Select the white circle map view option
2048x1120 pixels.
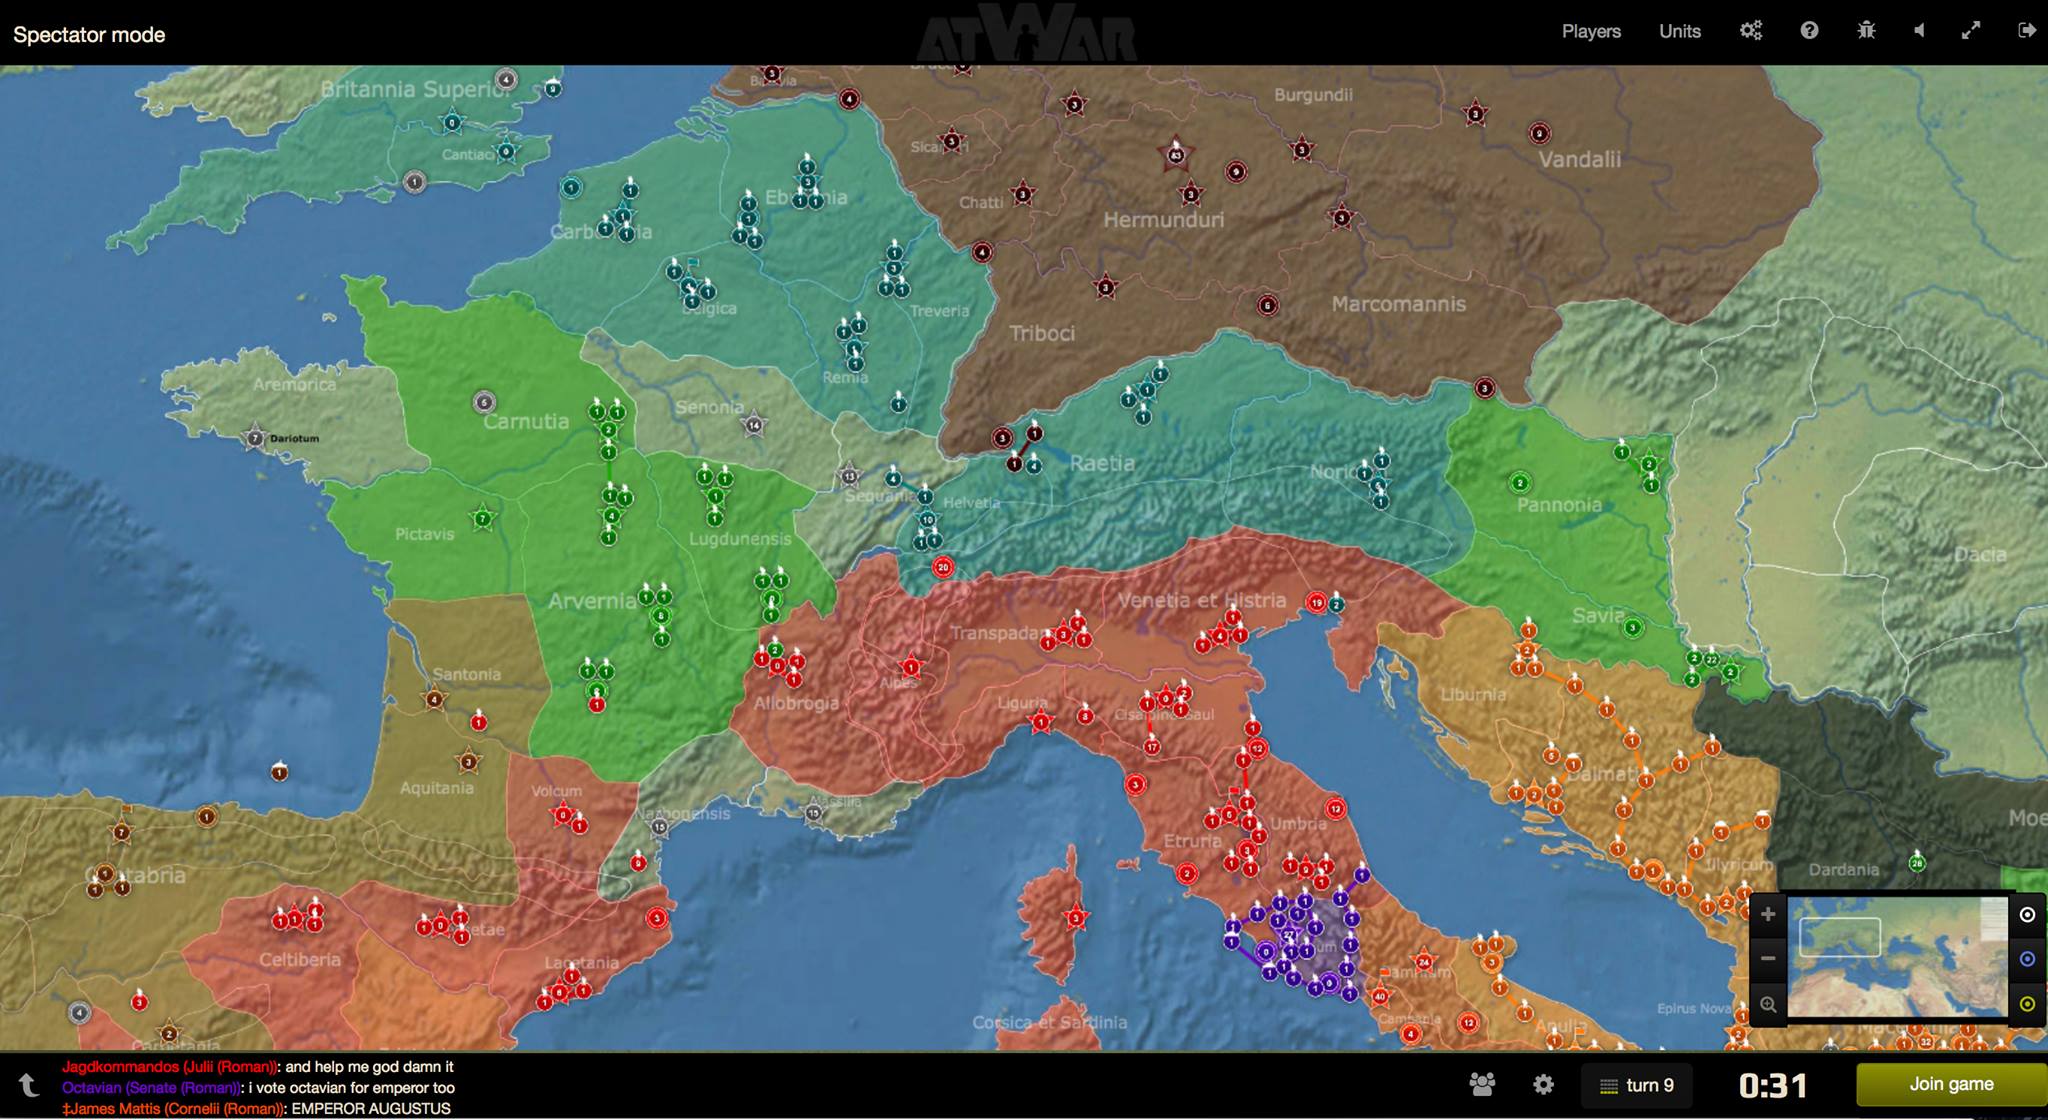tap(2027, 914)
